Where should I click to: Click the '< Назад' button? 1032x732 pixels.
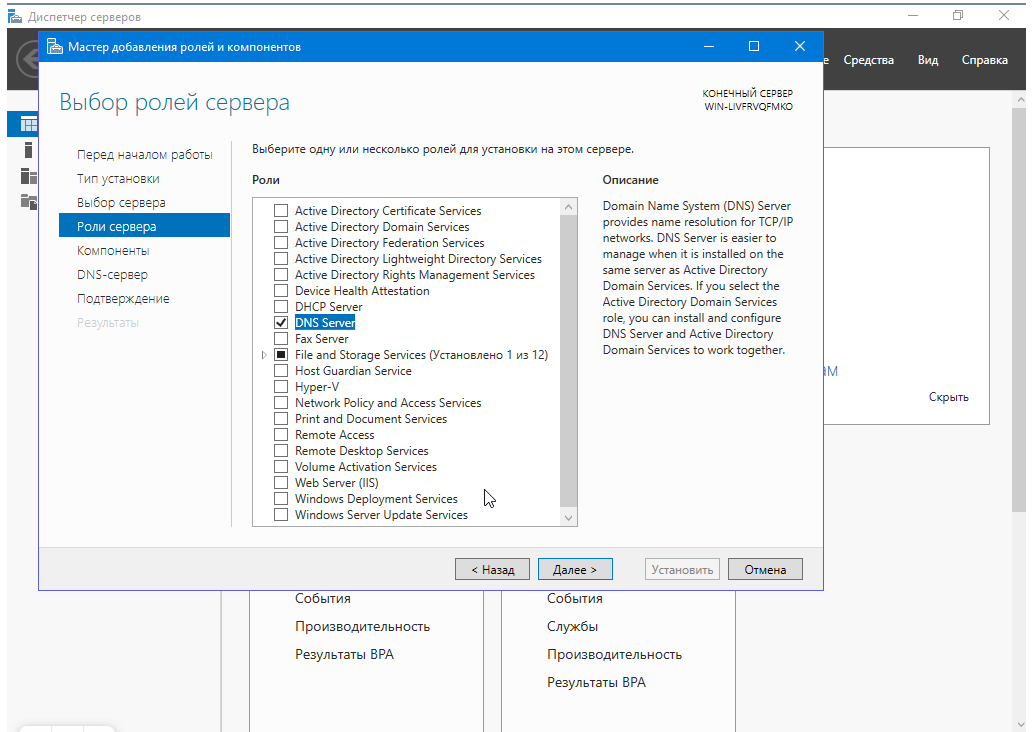pos(492,569)
